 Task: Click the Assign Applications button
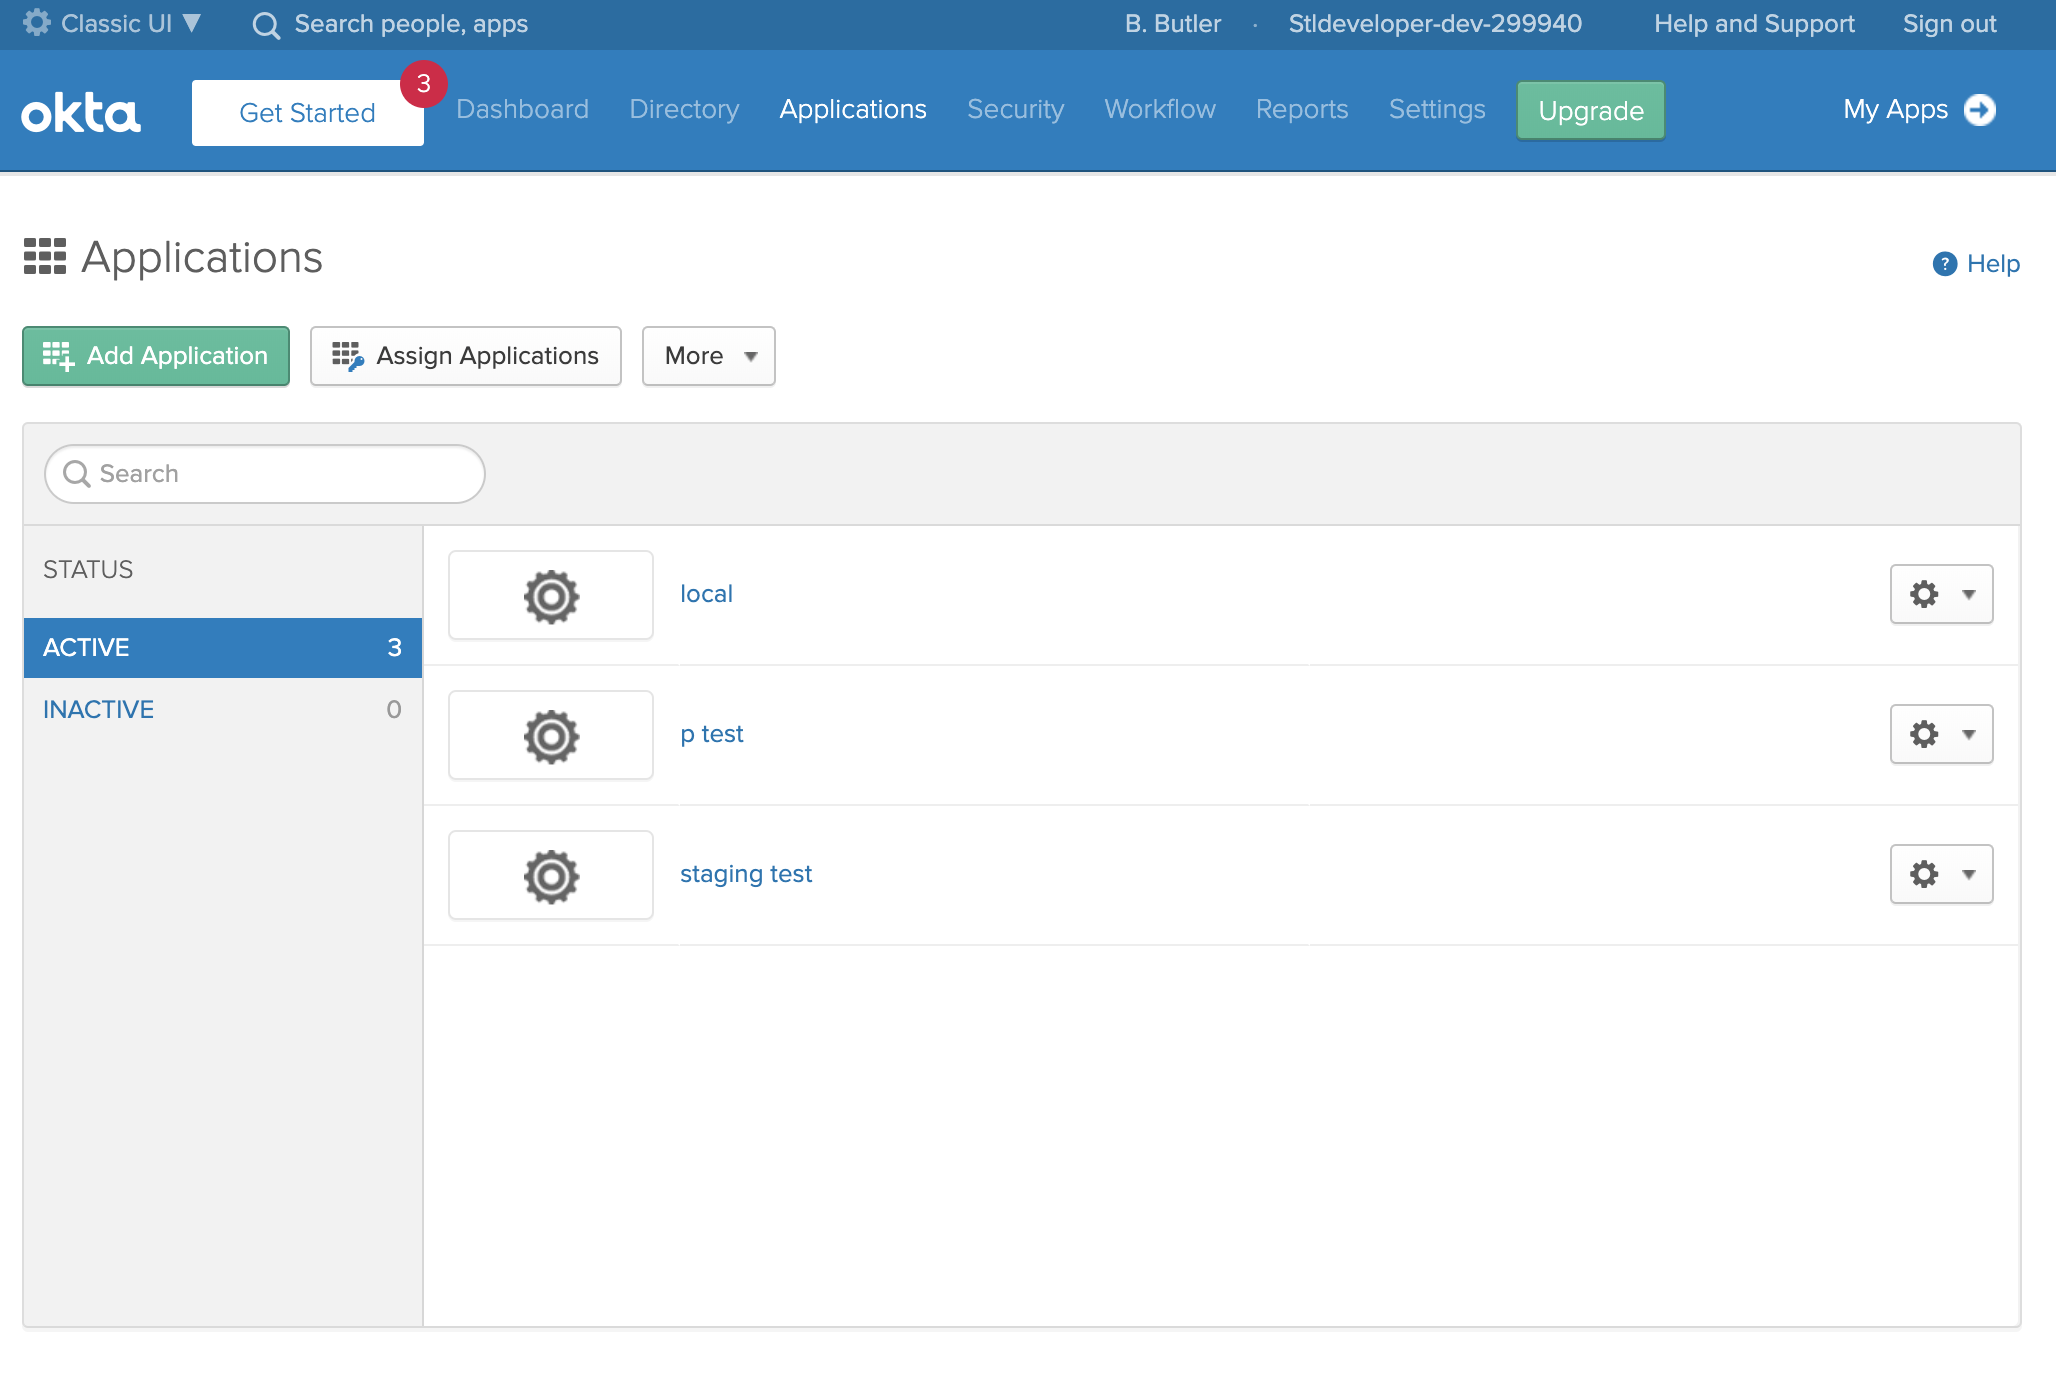(466, 356)
